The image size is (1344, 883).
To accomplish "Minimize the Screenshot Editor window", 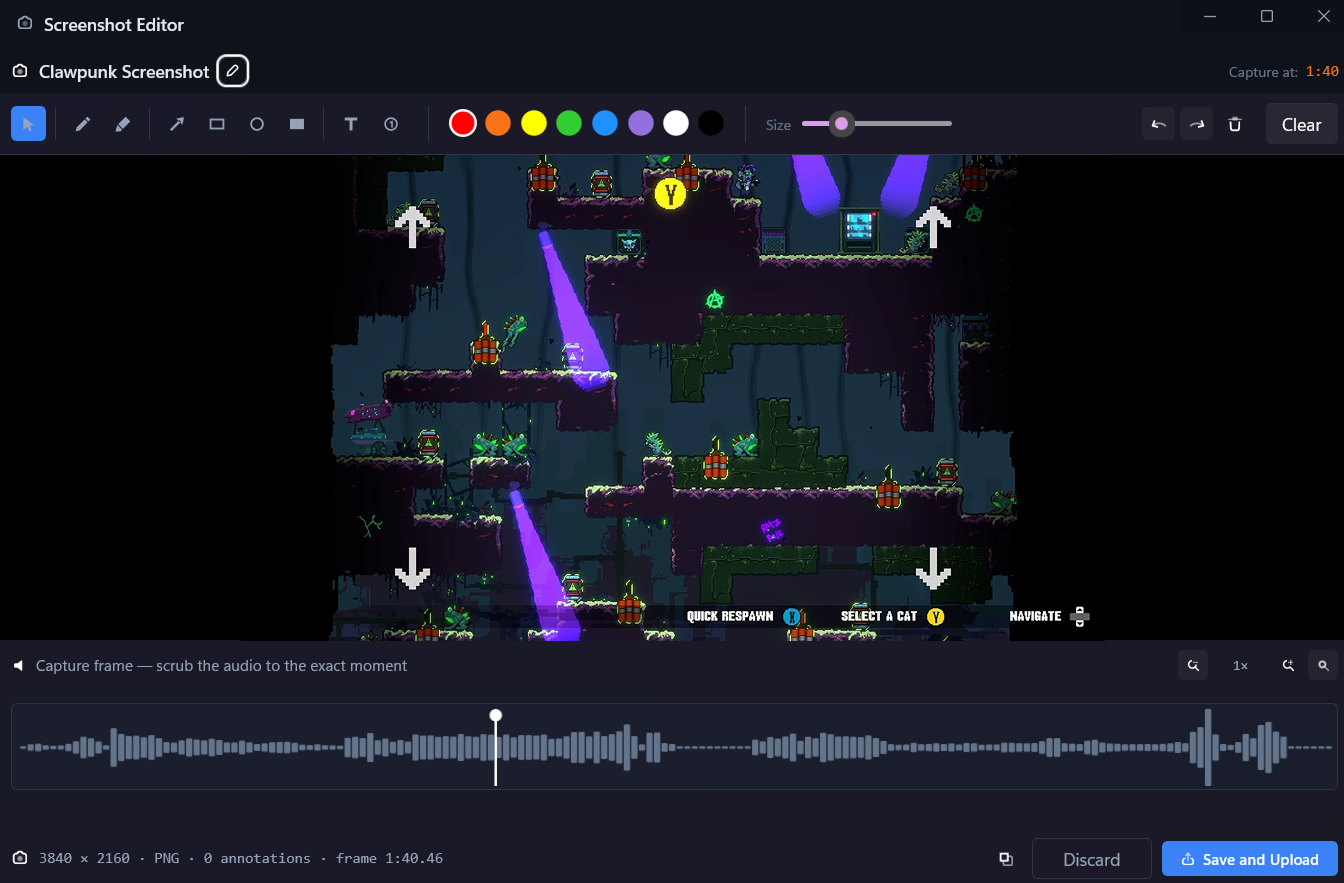I will click(1211, 16).
